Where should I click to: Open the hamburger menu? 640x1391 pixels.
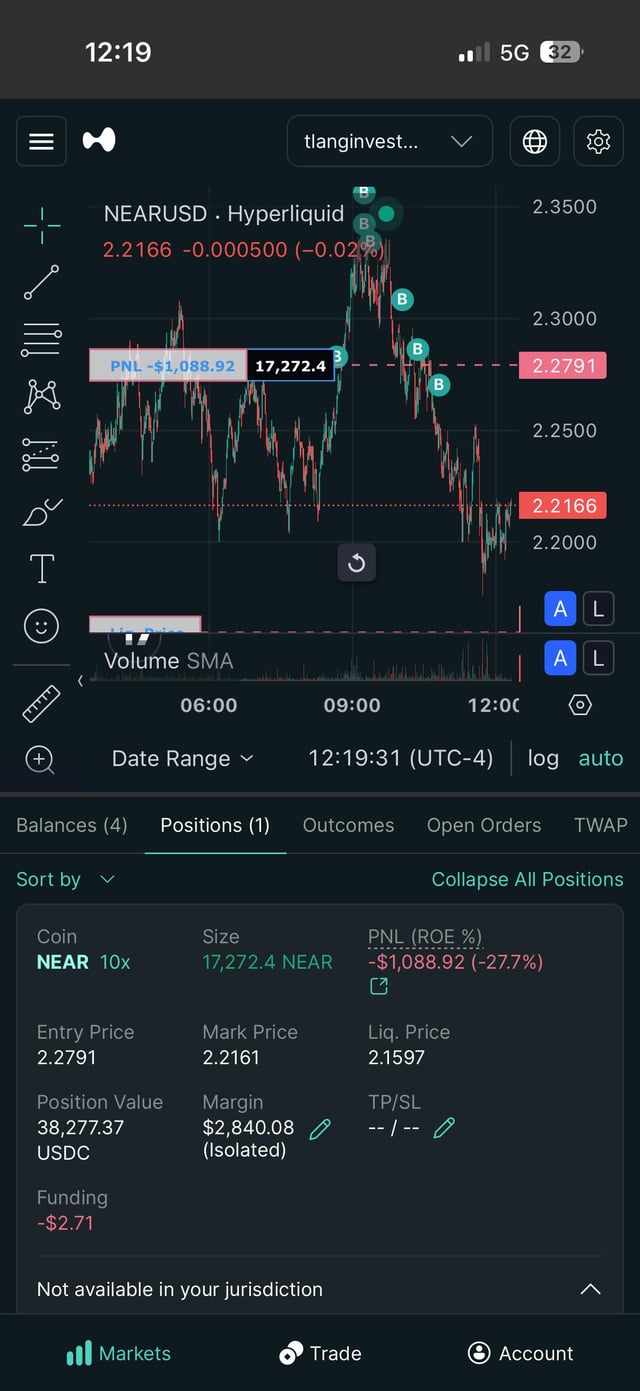[41, 141]
